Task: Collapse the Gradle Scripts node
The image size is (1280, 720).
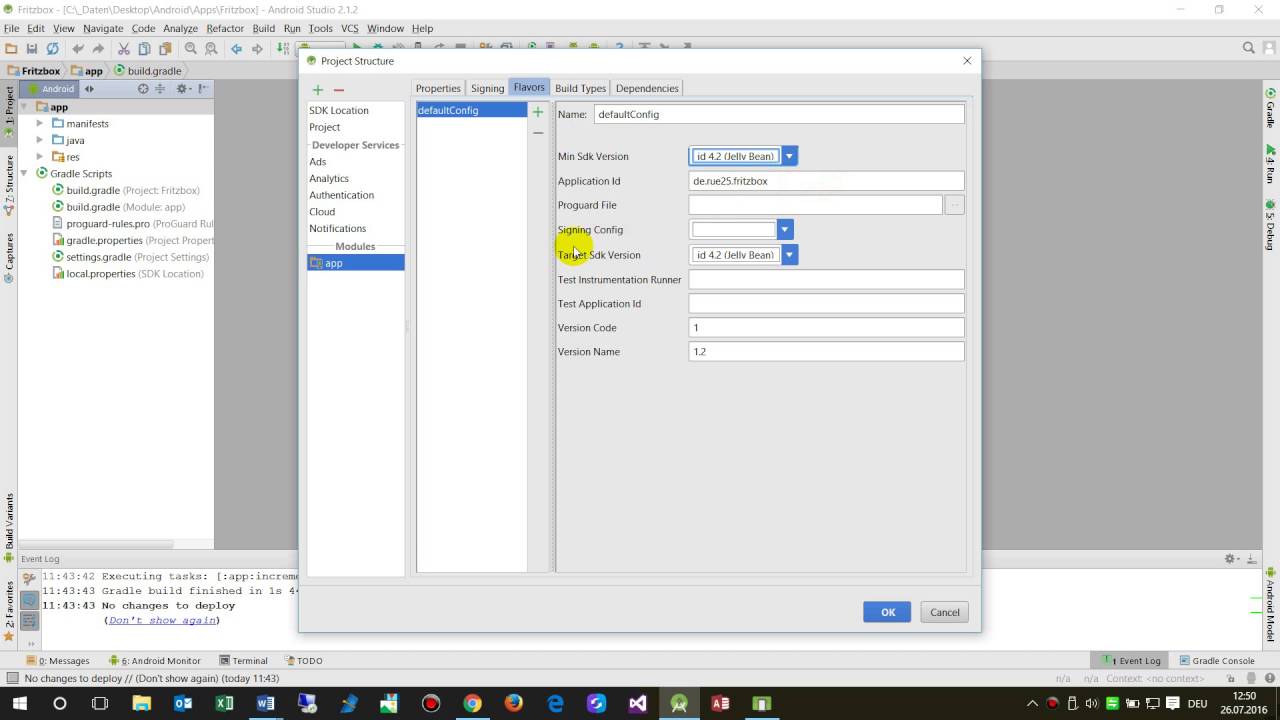Action: 24,174
